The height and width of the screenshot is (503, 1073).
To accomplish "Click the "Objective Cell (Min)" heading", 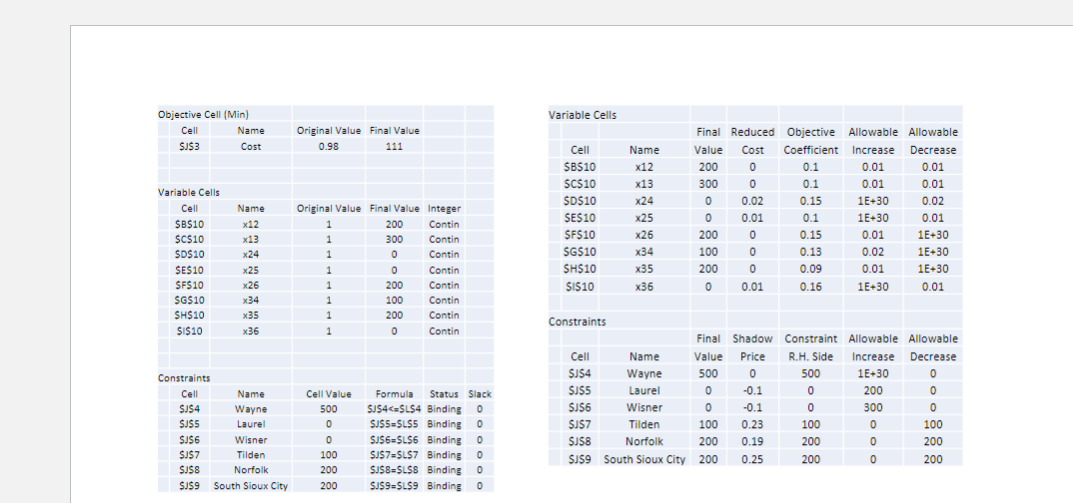I will coord(203,114).
